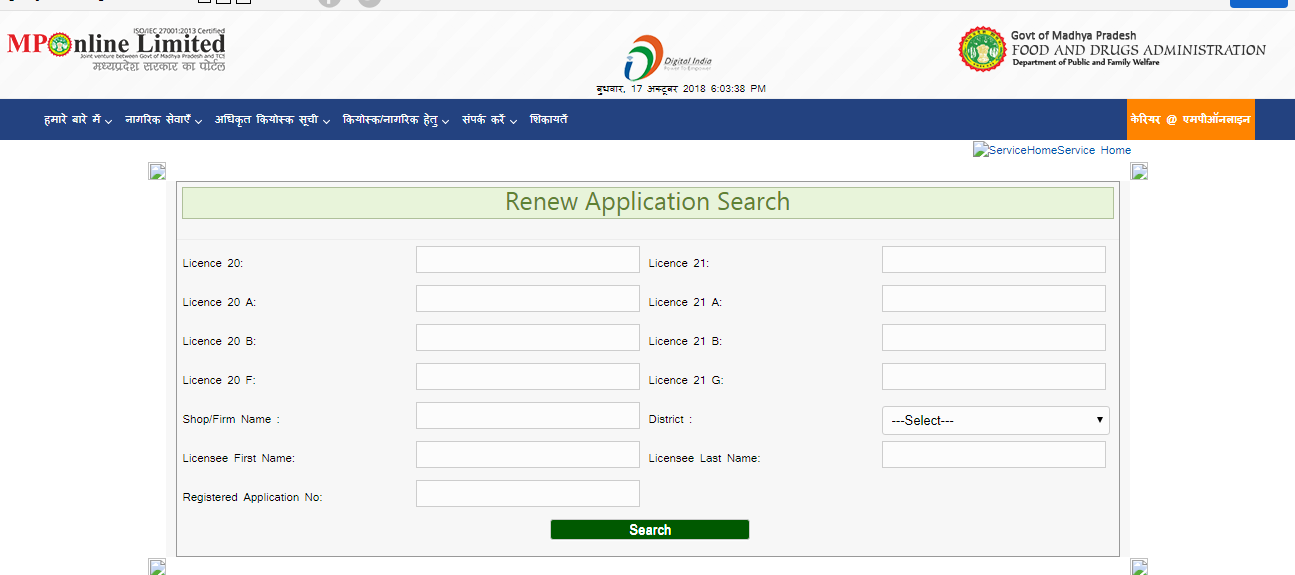Click the Govt of Madhya Pradesh emblem
The image size is (1295, 575).
point(982,50)
